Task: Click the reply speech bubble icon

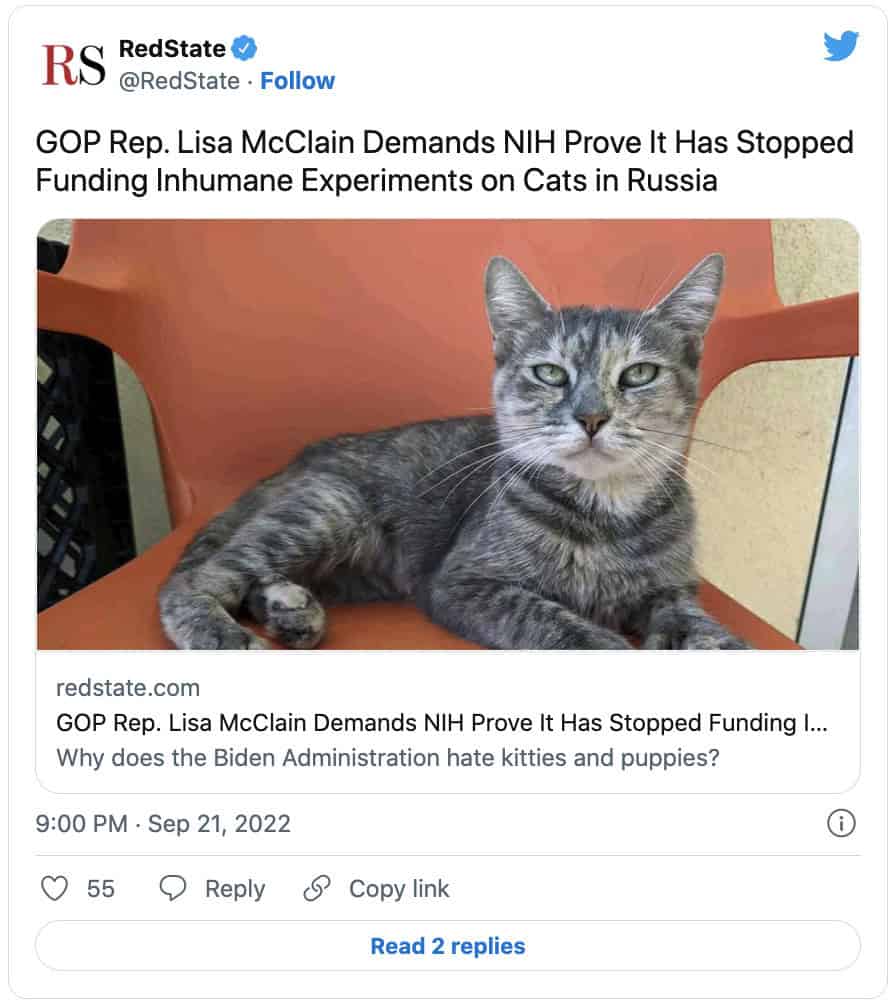Action: pyautogui.click(x=173, y=889)
